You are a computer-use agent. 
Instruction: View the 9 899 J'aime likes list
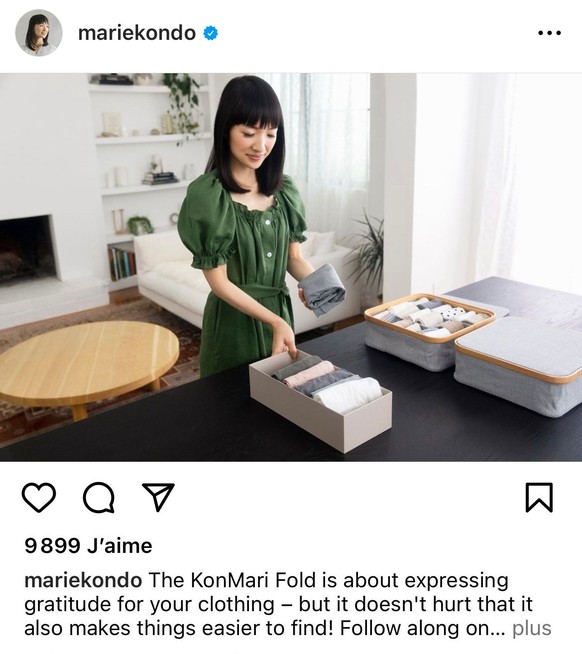(x=88, y=546)
